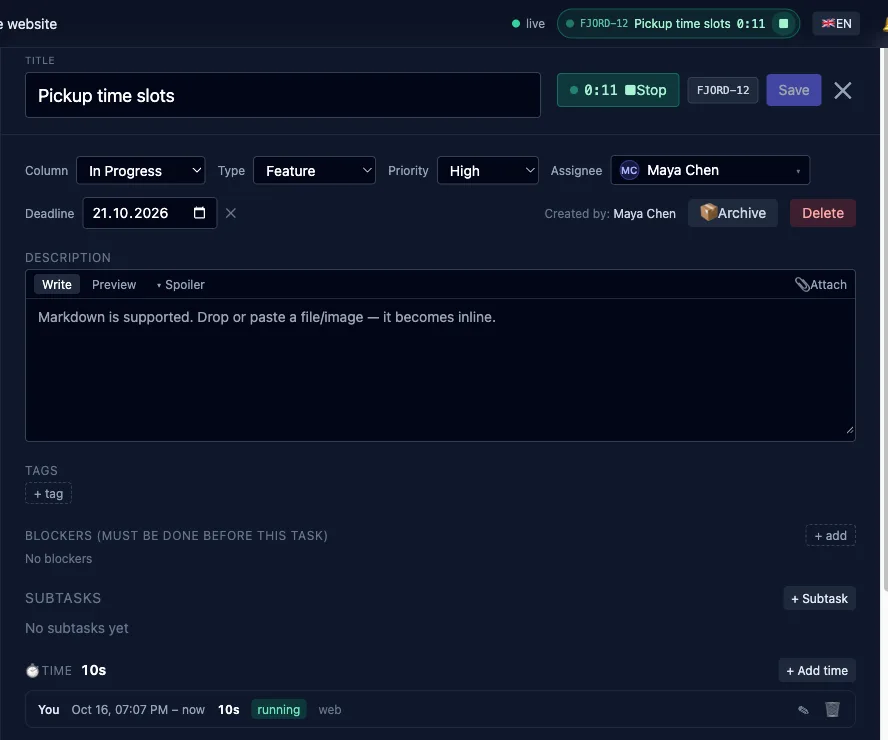Clear the deadline date
This screenshot has height=740, width=888.
point(230,213)
